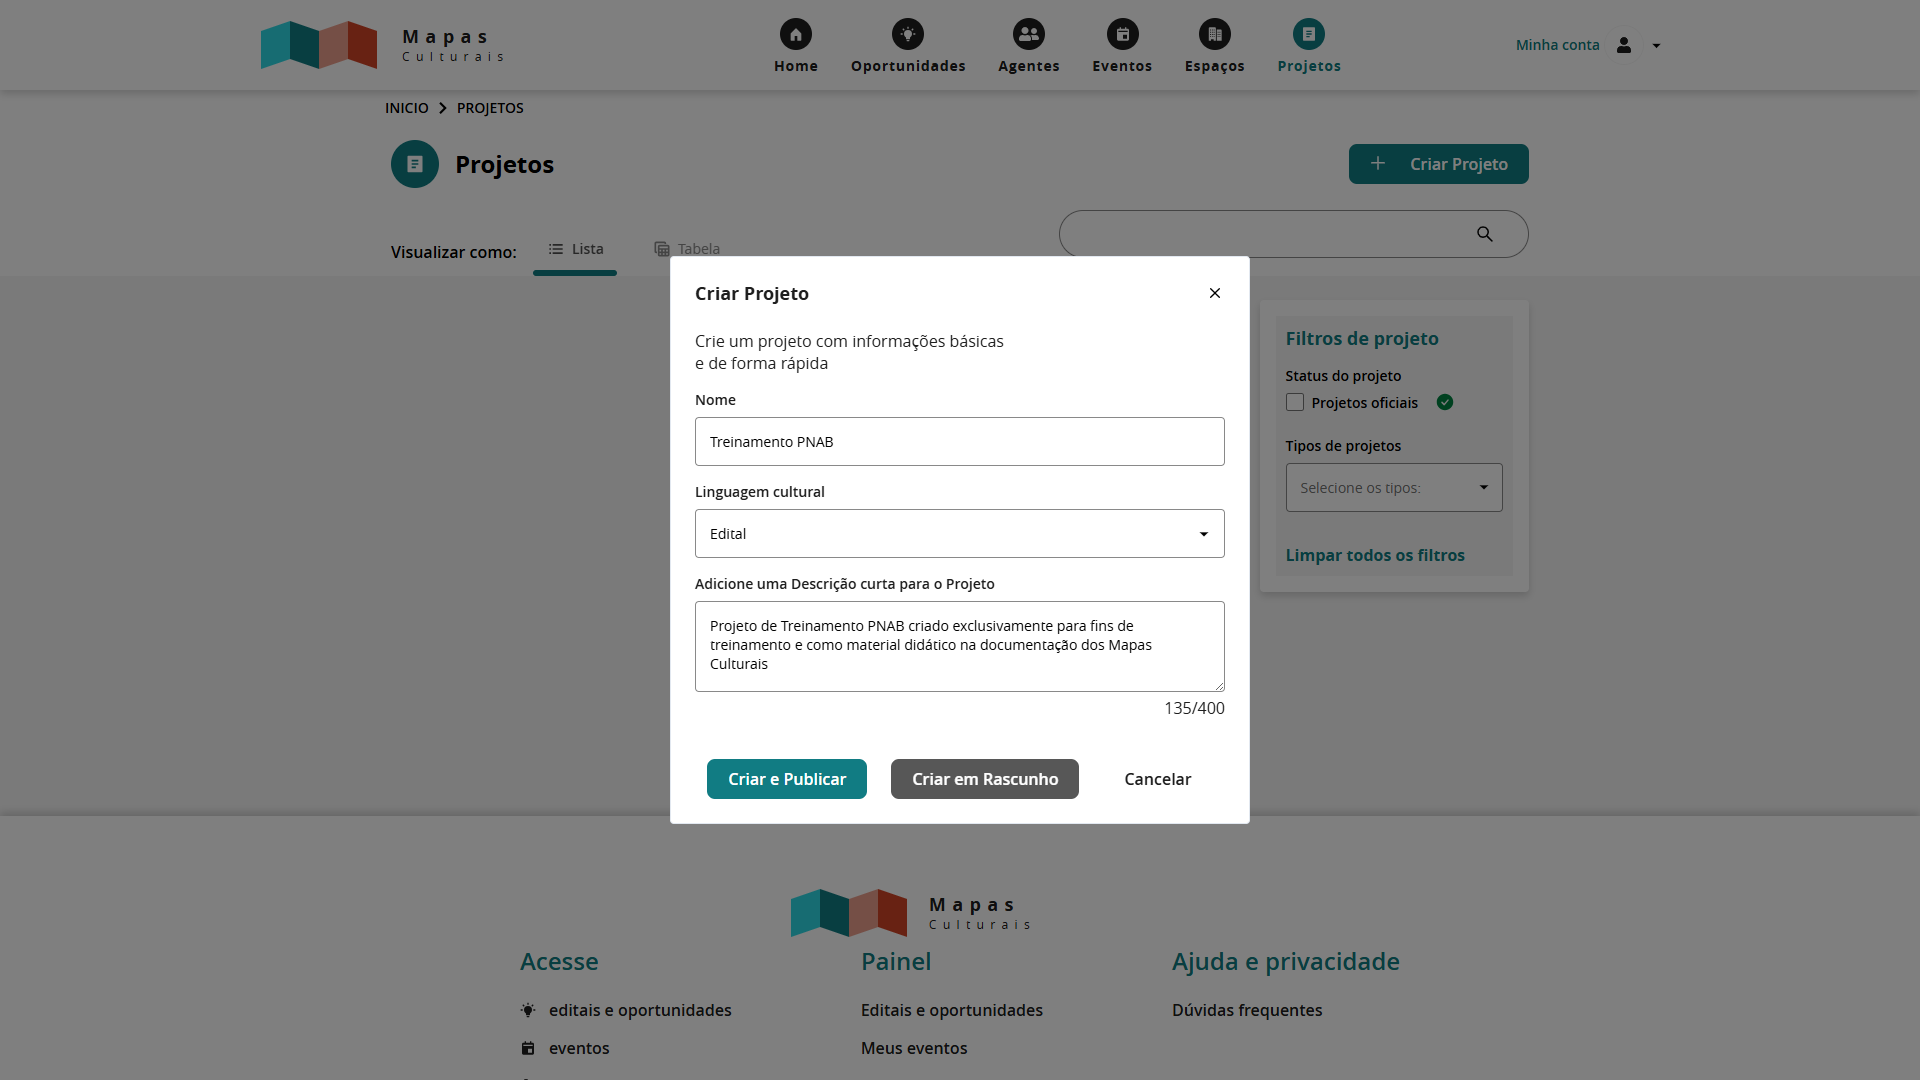Viewport: 1920px width, 1080px height.
Task: Click the circular Projetos page badge icon
Action: [x=414, y=164]
